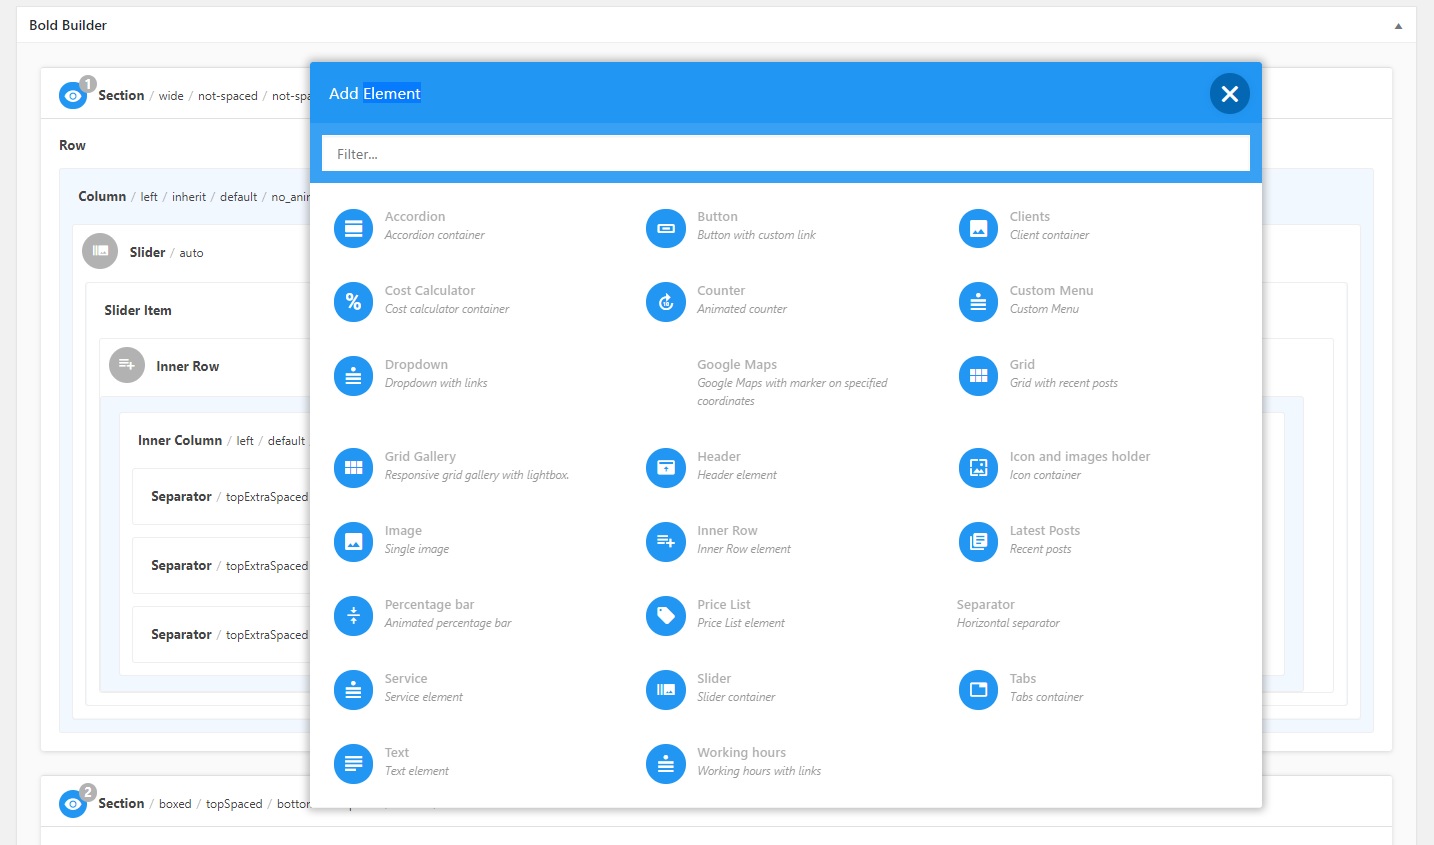This screenshot has height=845, width=1434.
Task: Click the gray Inner Row icon in builder
Action: pos(127,366)
